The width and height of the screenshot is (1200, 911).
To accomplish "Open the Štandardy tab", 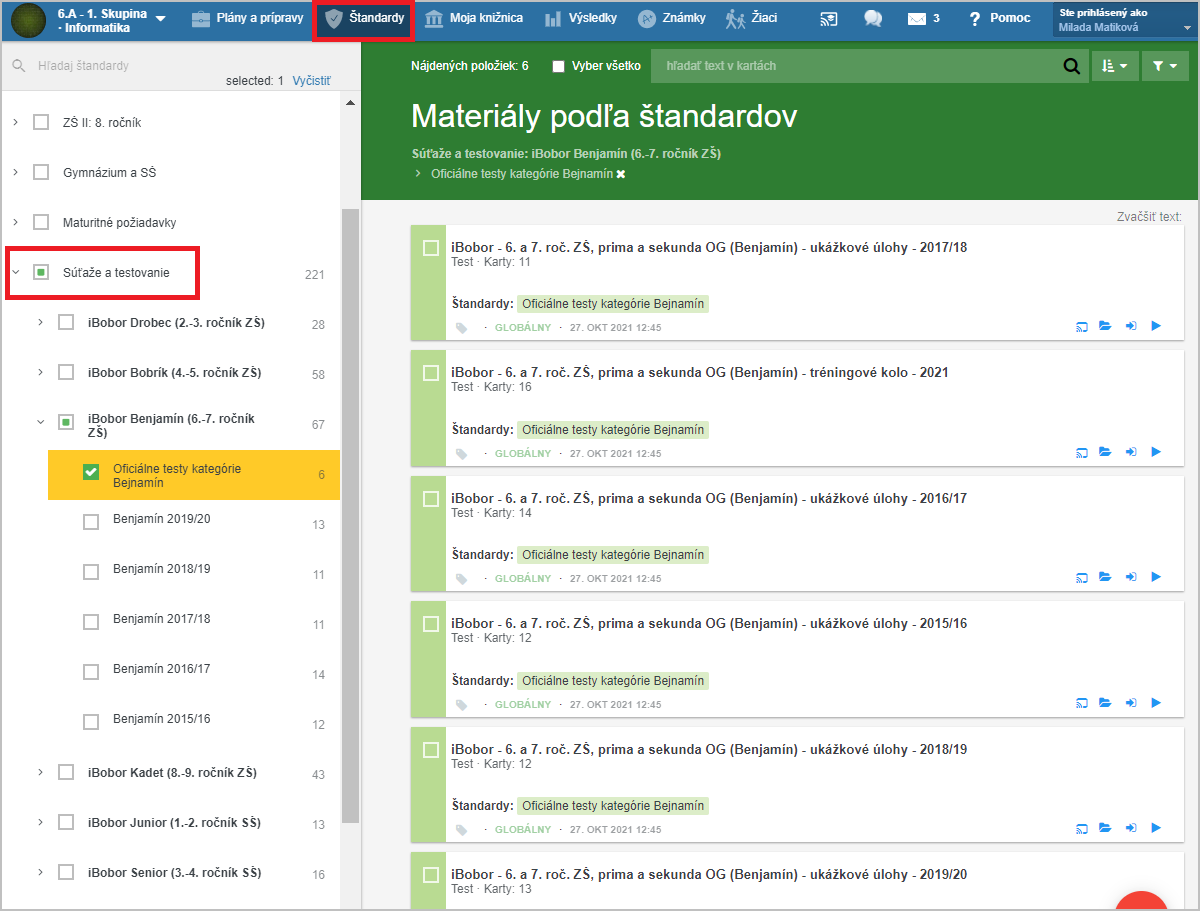I will [365, 19].
